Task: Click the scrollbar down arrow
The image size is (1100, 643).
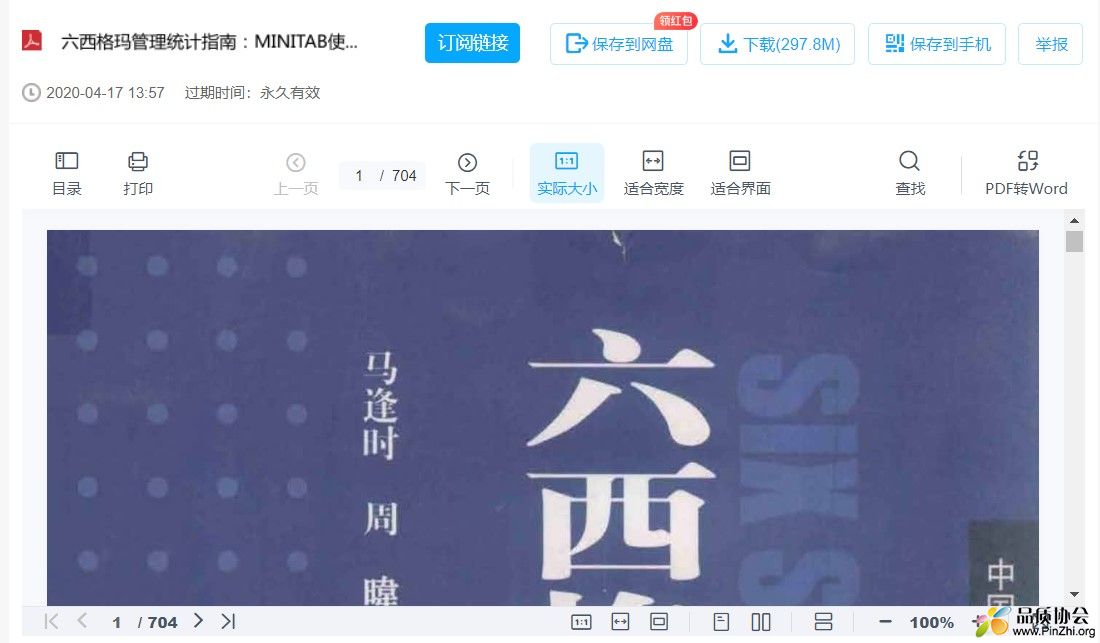Action: [1074, 595]
